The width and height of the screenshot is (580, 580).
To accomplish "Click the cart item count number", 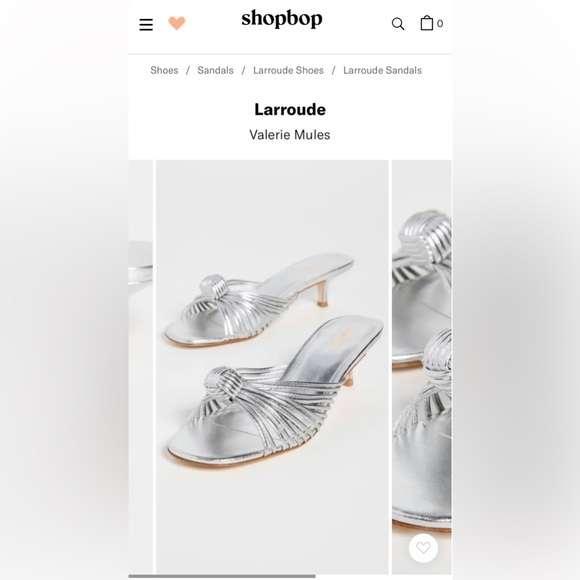I will click(x=440, y=24).
